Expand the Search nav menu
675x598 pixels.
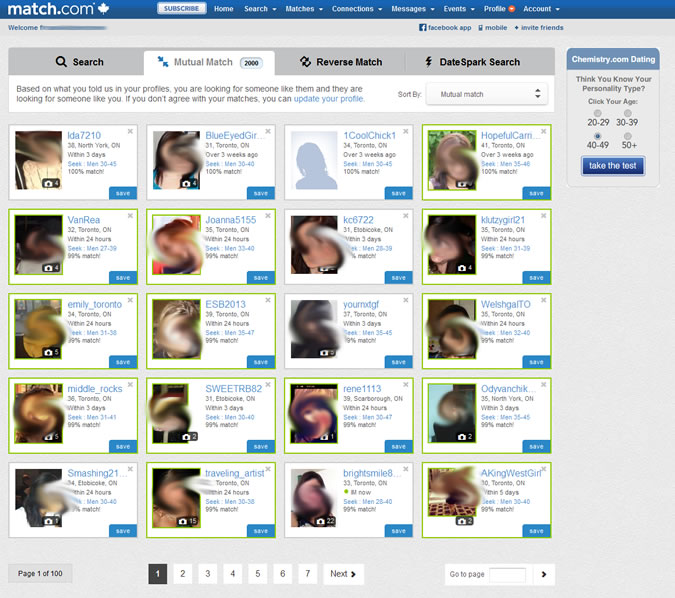[260, 9]
